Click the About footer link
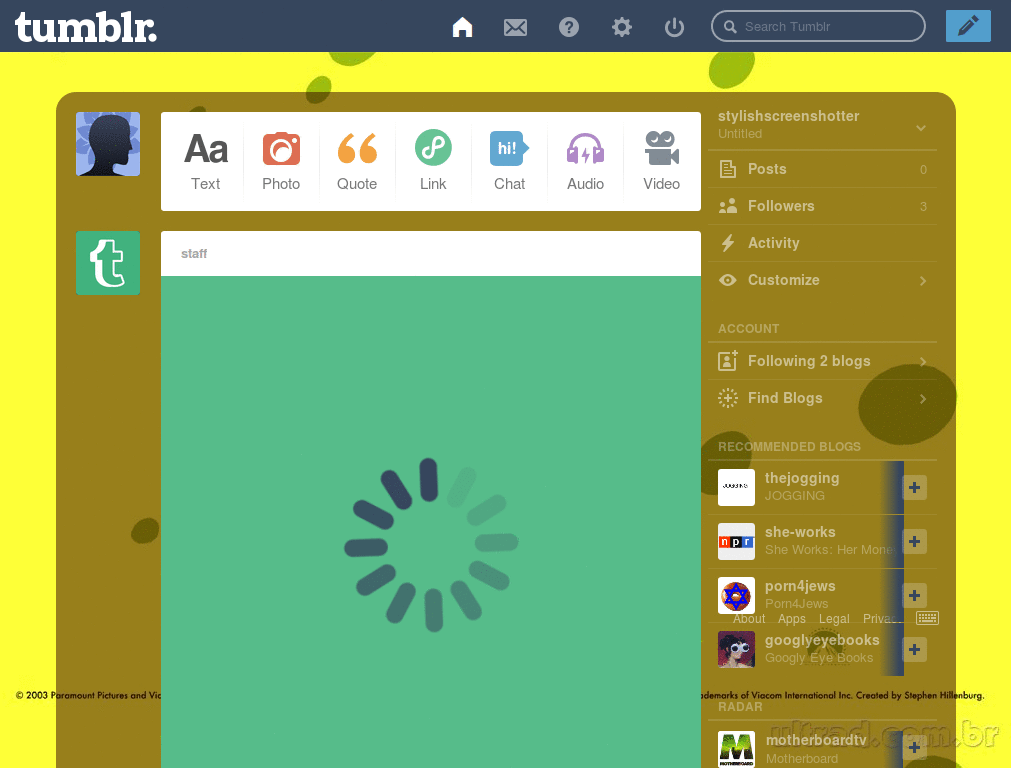The width and height of the screenshot is (1024, 768). coord(748,618)
